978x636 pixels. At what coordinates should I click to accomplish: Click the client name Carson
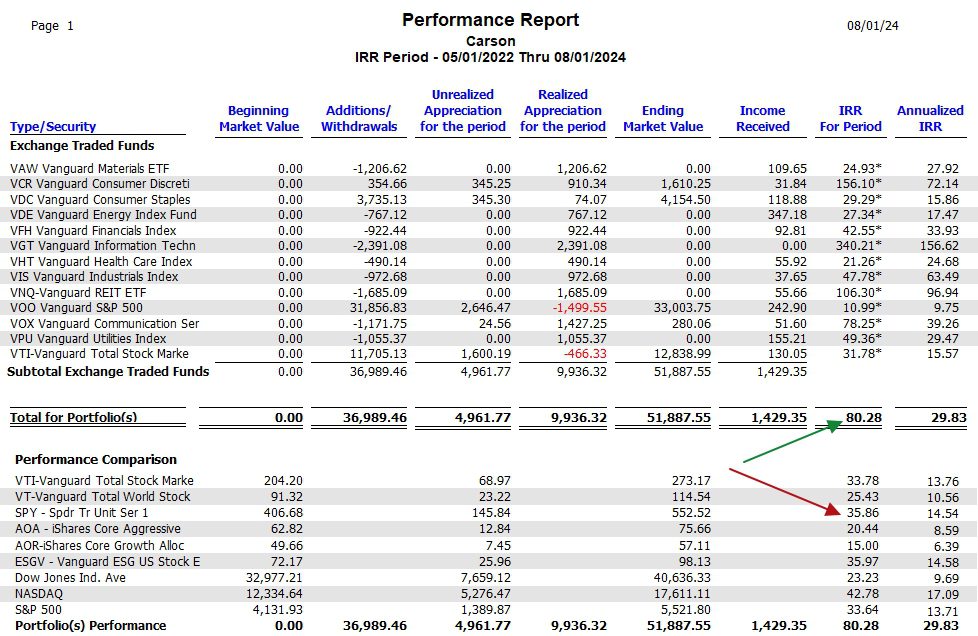pyautogui.click(x=490, y=41)
